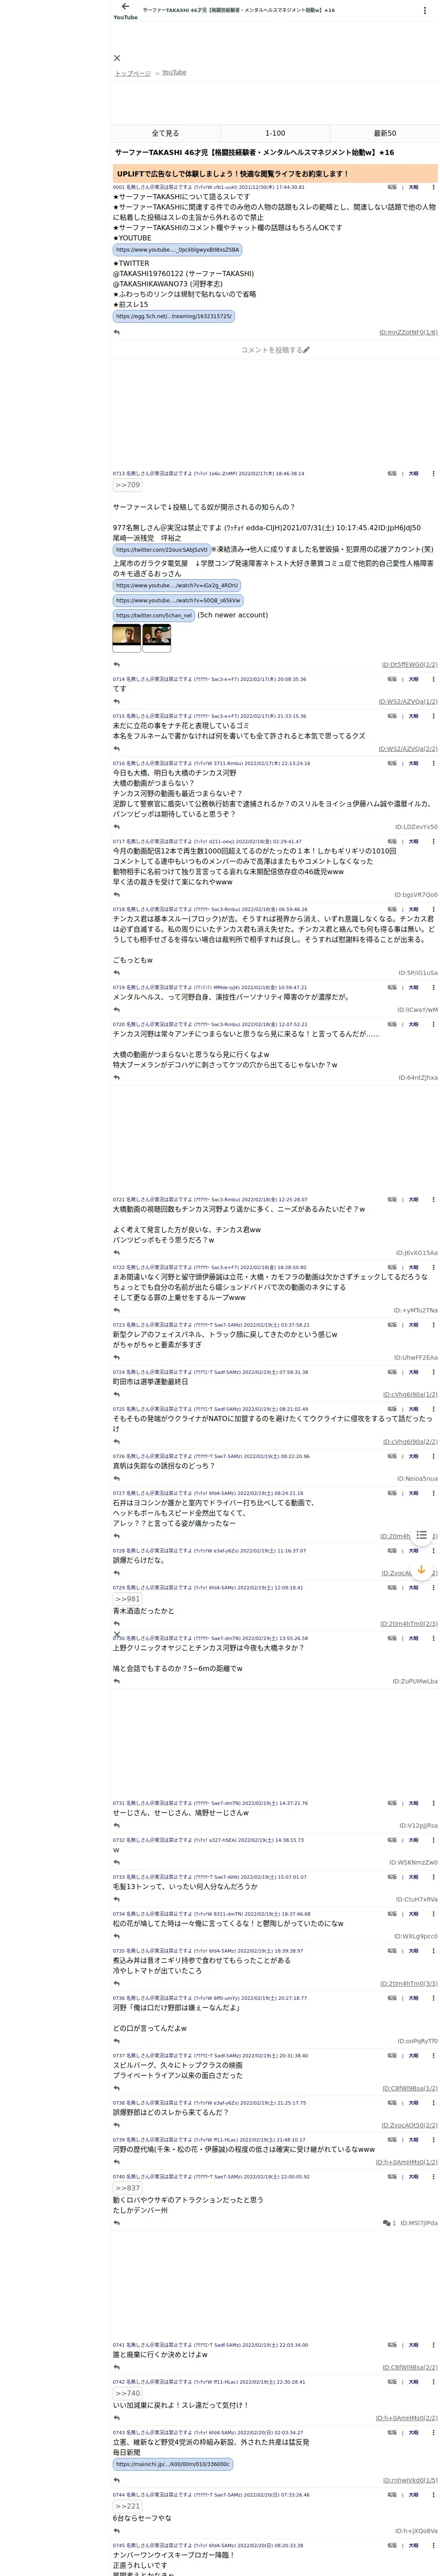Show replies via post 0740 comment bubble
The width and height of the screenshot is (440, 2576).
pos(389,2223)
